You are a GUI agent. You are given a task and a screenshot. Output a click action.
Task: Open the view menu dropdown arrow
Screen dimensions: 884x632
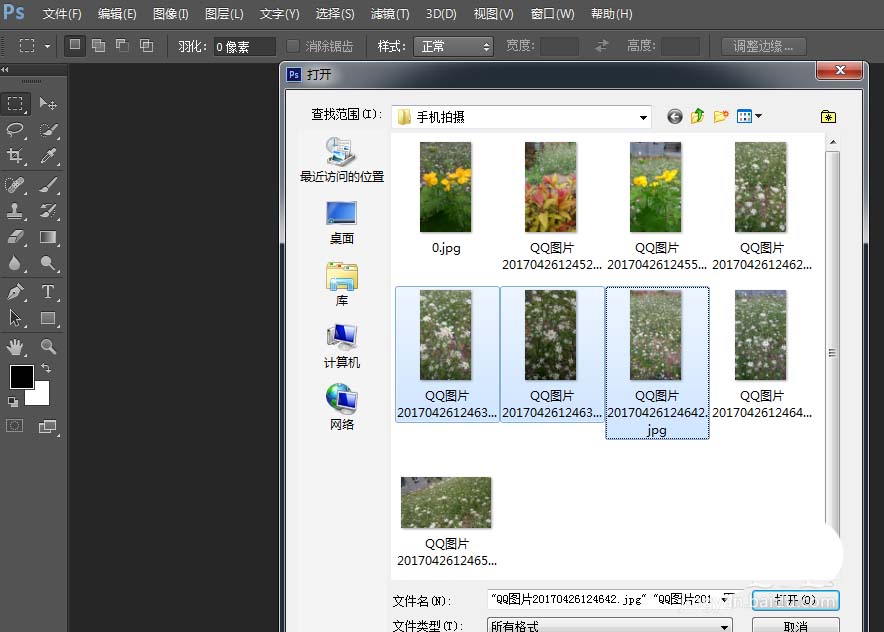click(x=759, y=116)
